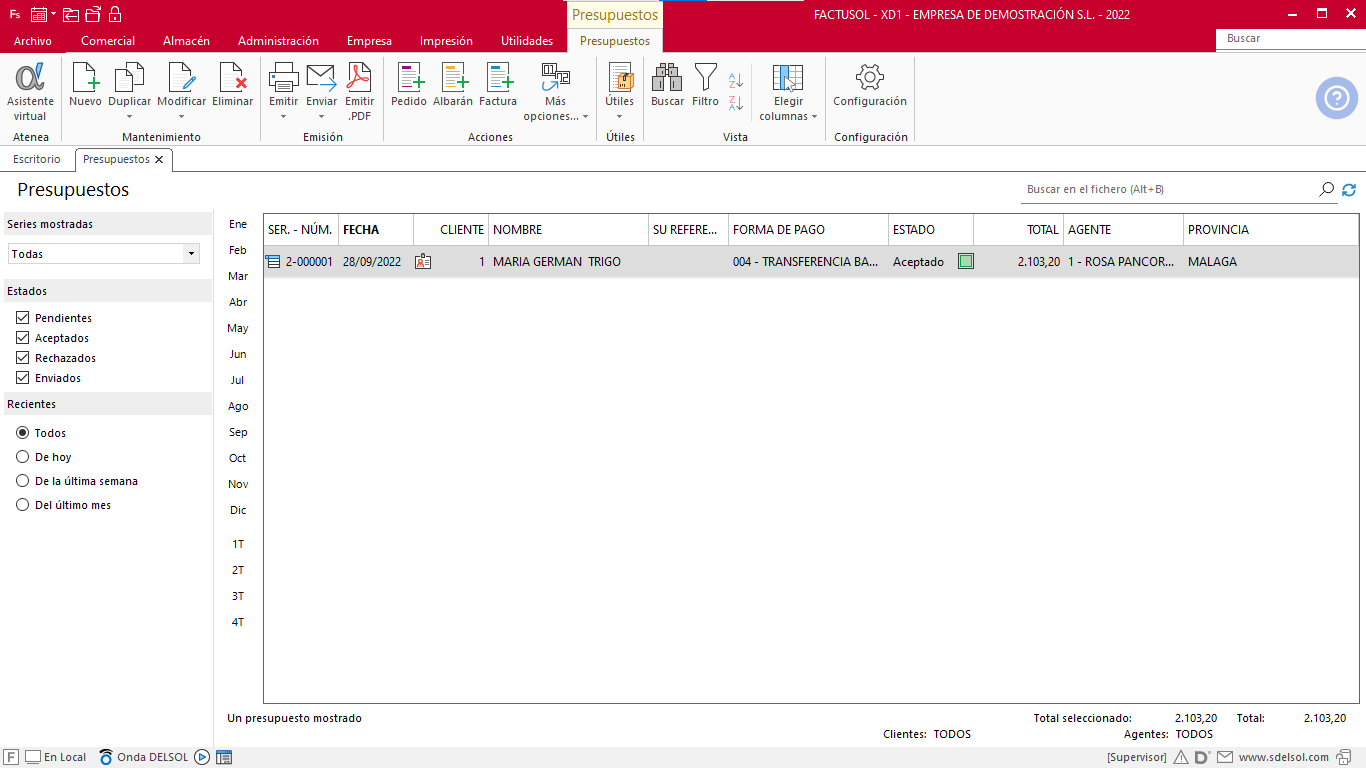Screen dimensions: 1366x768
Task: Open the Archivo menu
Action: [x=33, y=41]
